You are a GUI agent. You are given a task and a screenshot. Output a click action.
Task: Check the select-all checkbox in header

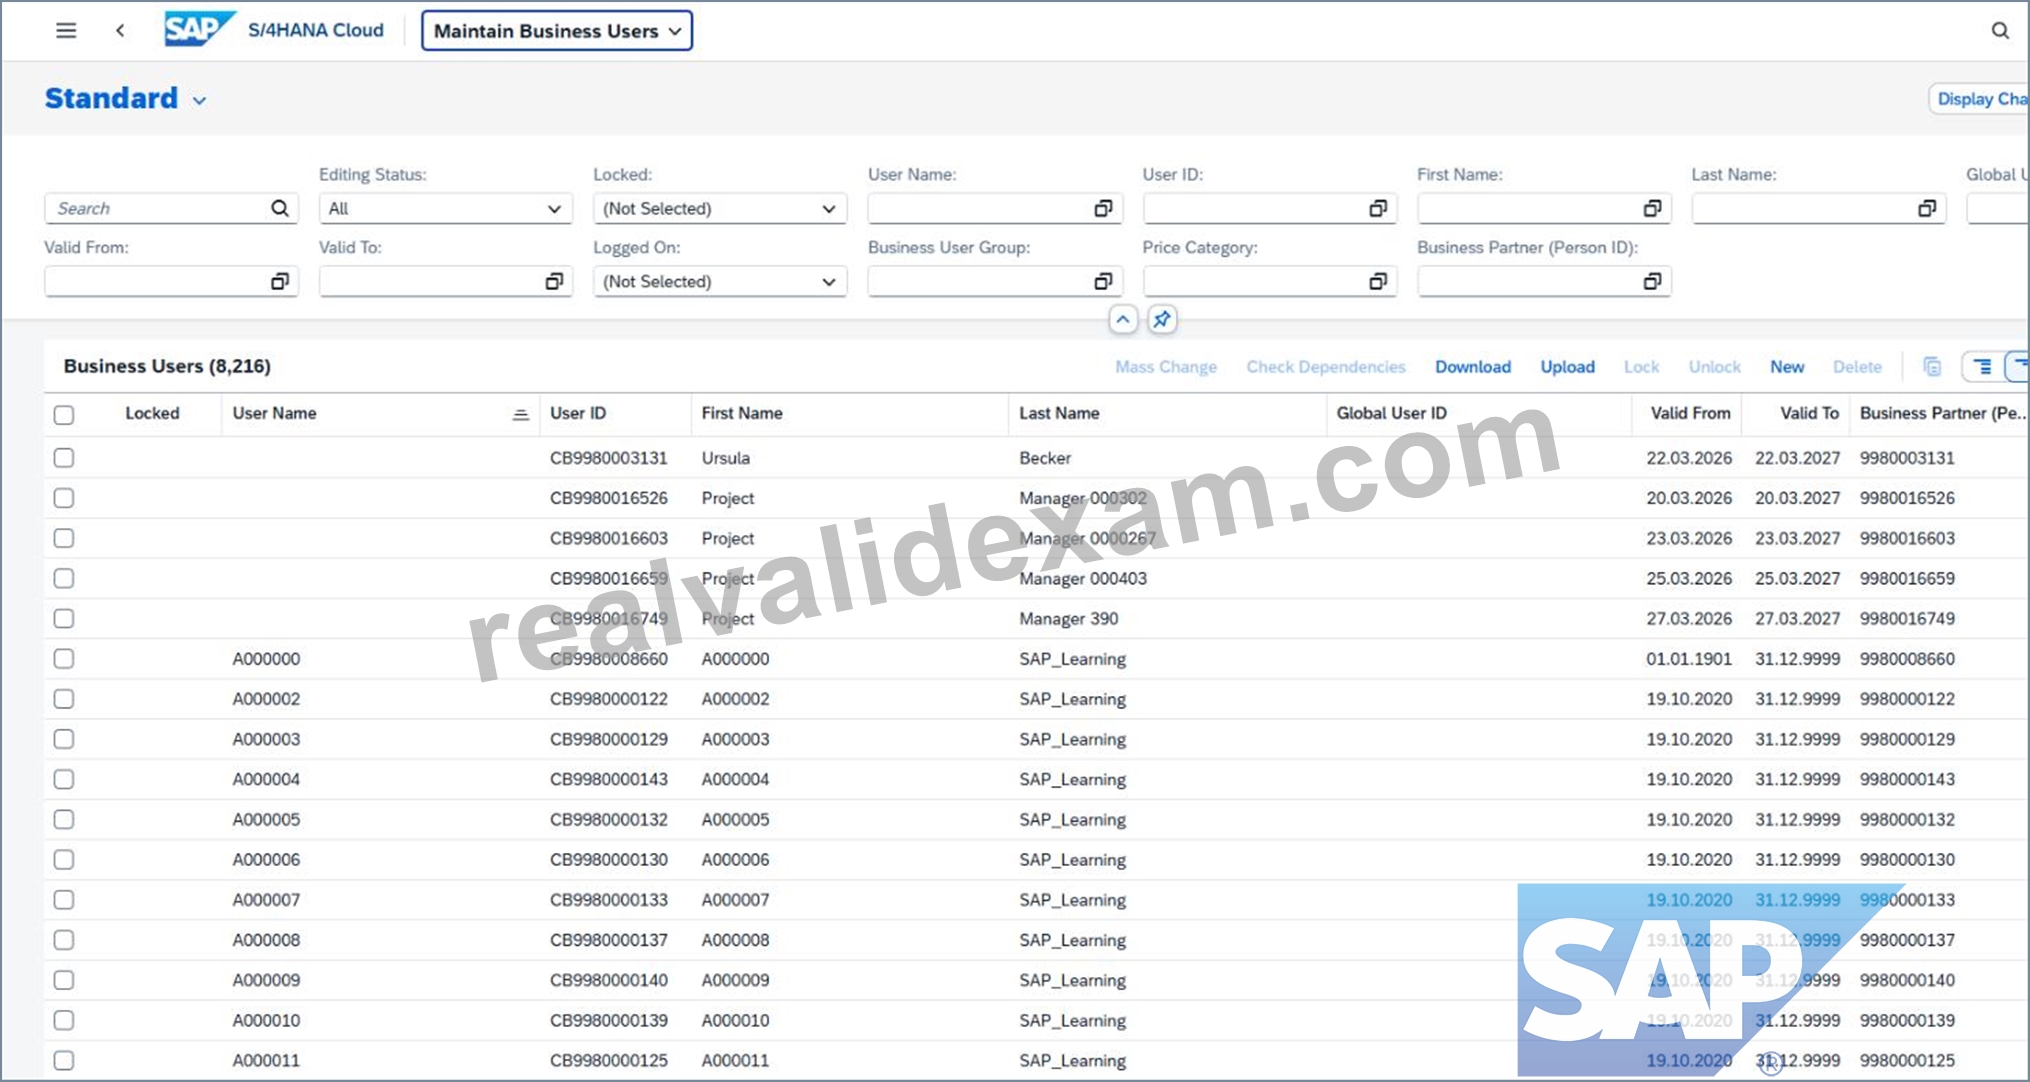click(x=64, y=414)
